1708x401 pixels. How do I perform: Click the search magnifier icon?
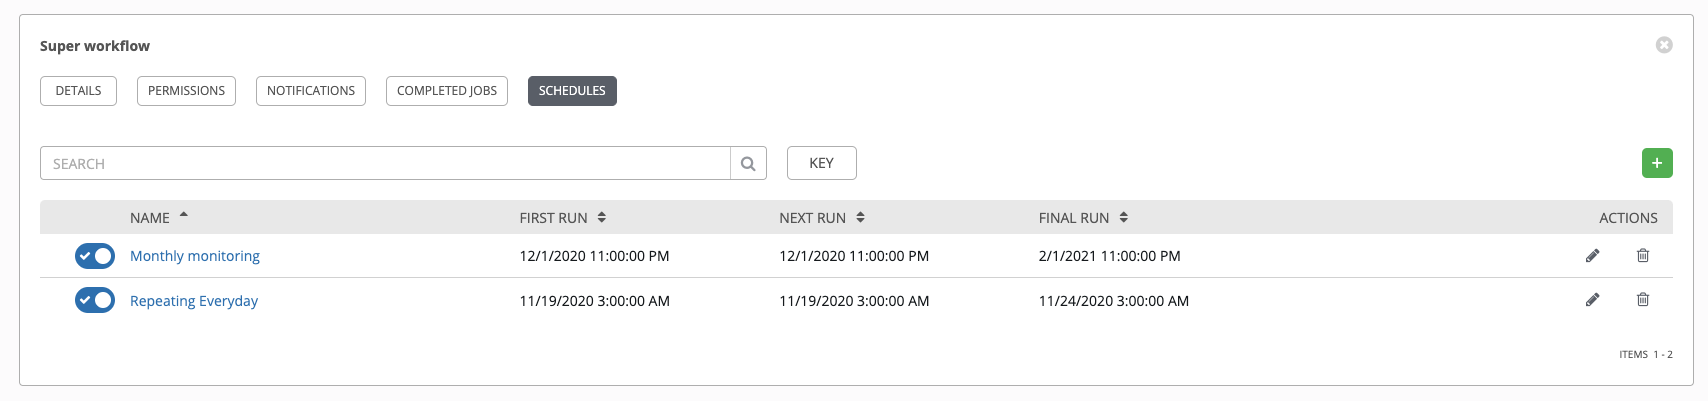click(x=748, y=163)
